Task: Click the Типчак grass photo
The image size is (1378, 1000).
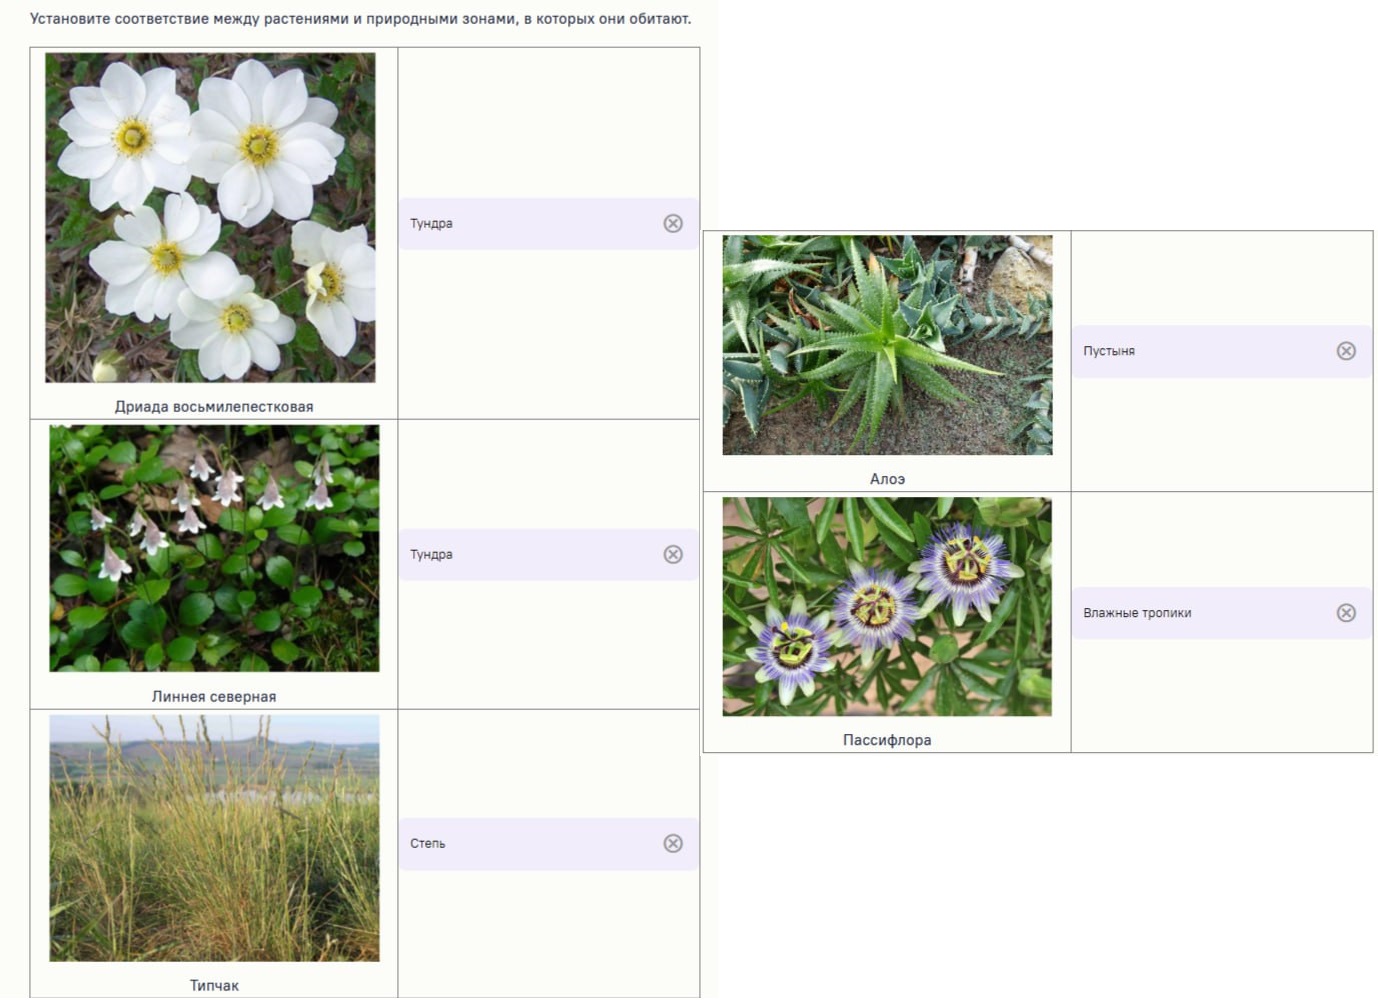Action: tap(214, 838)
